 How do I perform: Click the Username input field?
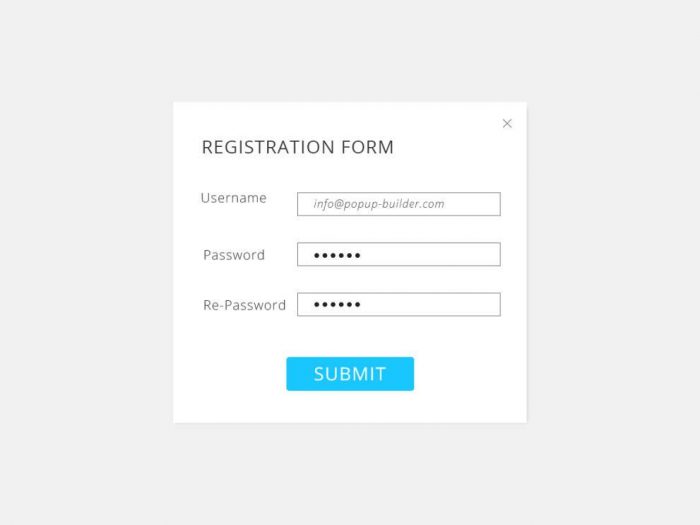click(398, 204)
